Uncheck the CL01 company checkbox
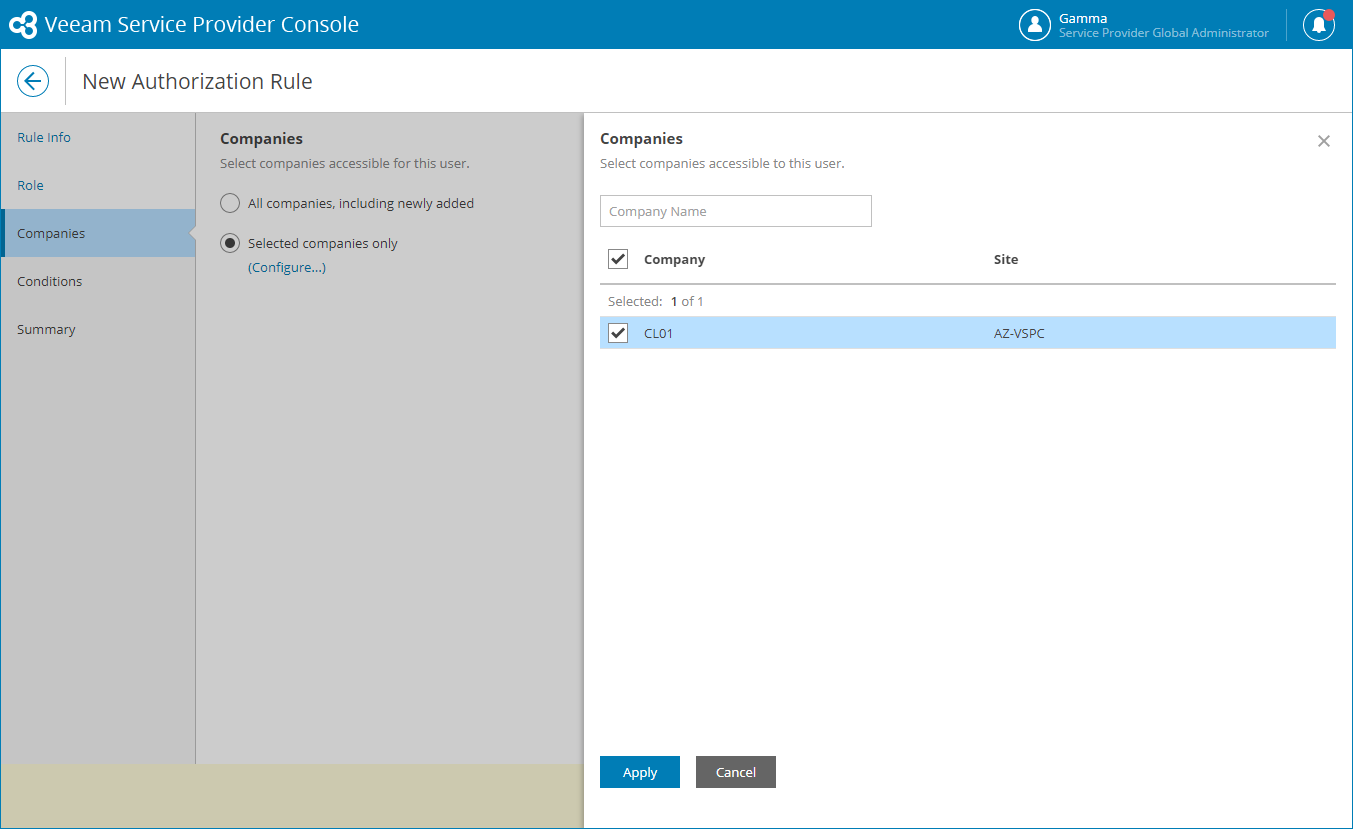 (x=618, y=333)
